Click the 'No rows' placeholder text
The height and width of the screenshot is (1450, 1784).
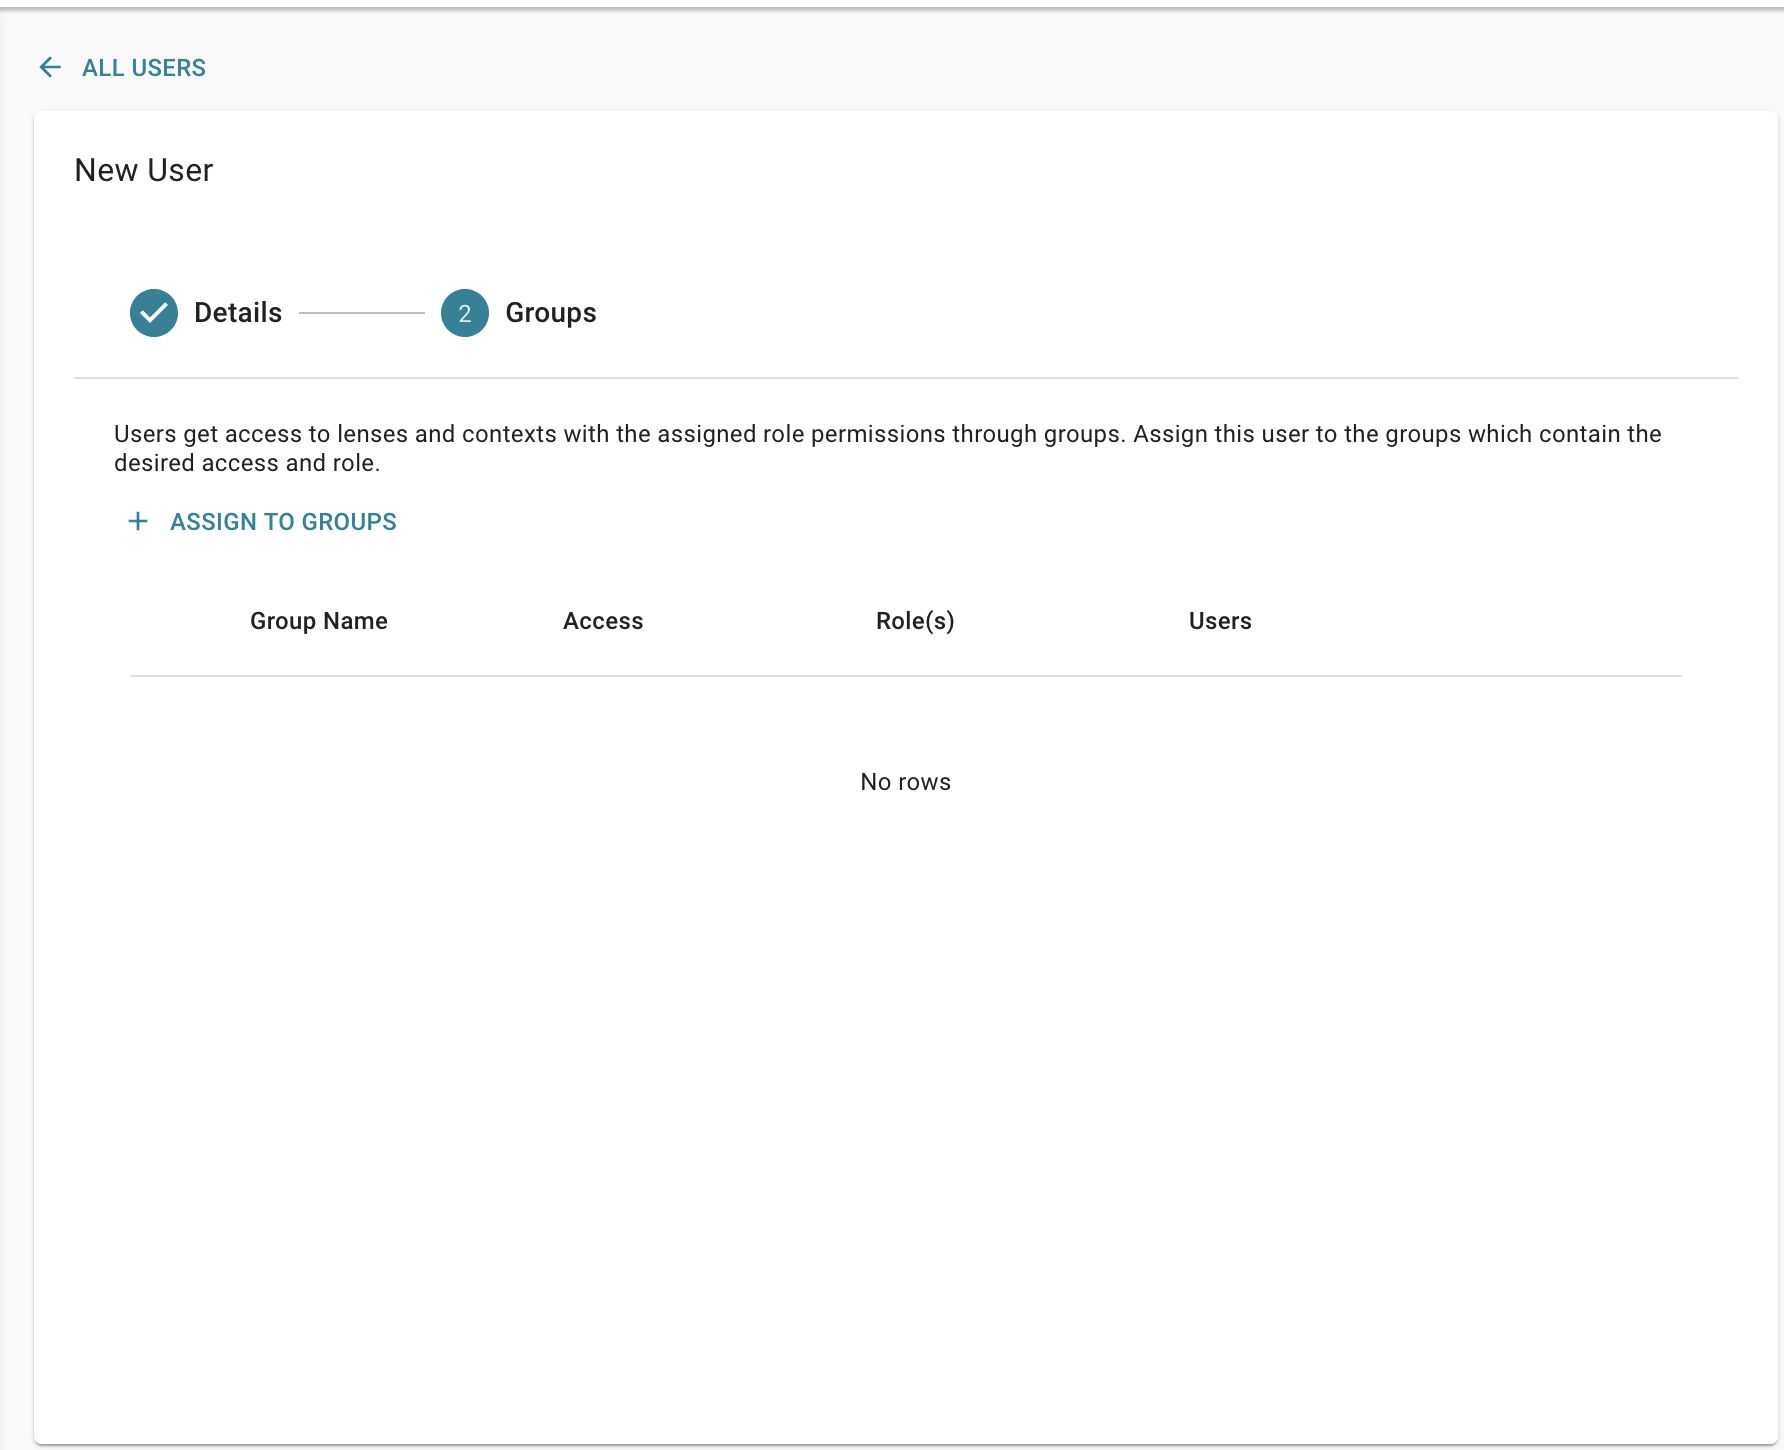[906, 782]
